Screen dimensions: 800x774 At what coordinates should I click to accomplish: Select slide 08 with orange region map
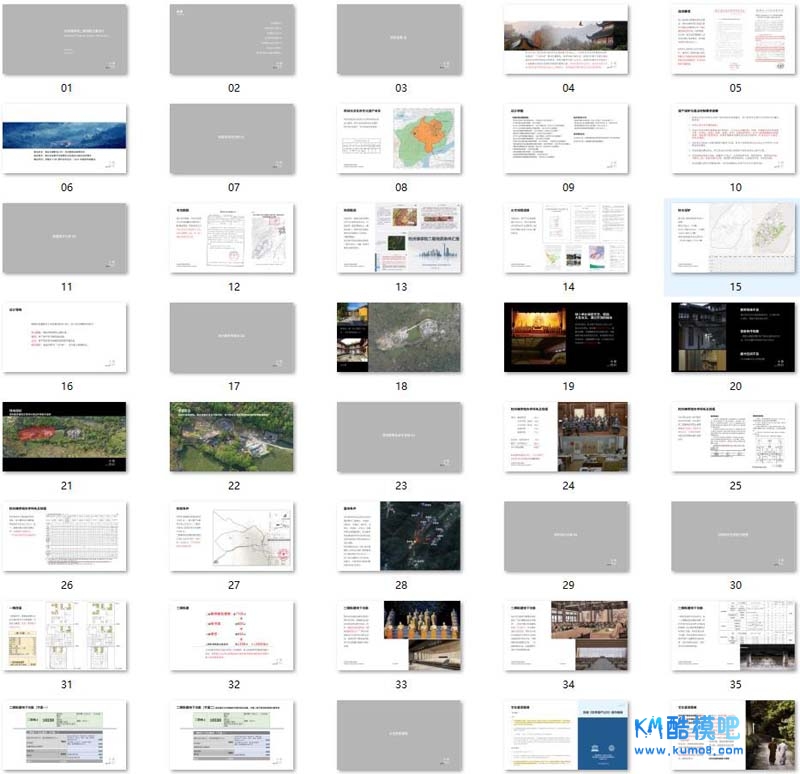pos(399,139)
